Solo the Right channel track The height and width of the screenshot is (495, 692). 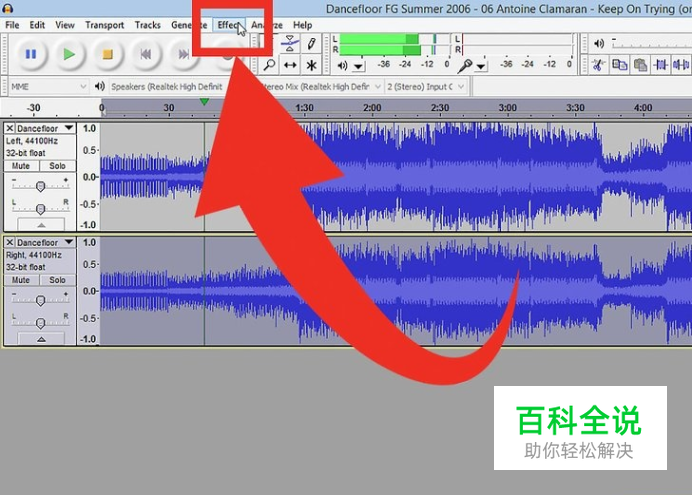click(x=57, y=280)
